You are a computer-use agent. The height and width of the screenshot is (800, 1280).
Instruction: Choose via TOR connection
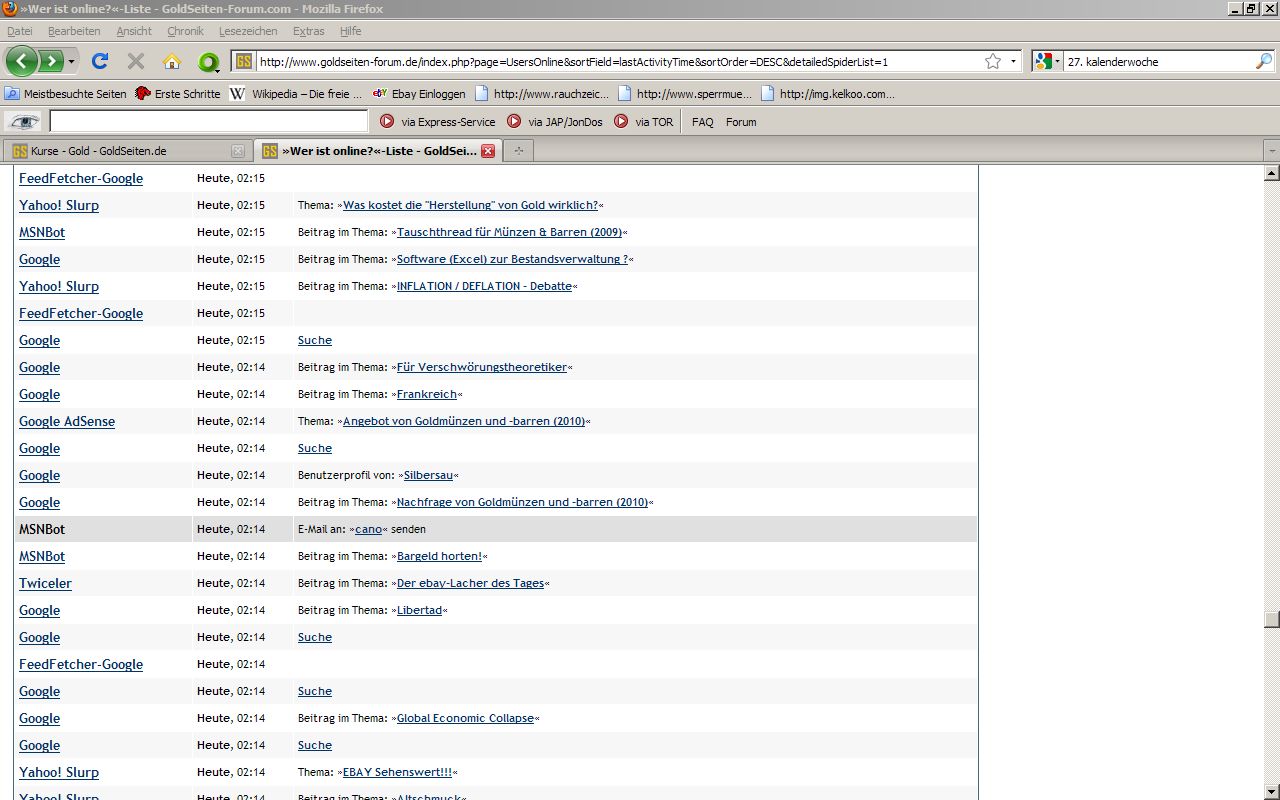pyautogui.click(x=643, y=121)
